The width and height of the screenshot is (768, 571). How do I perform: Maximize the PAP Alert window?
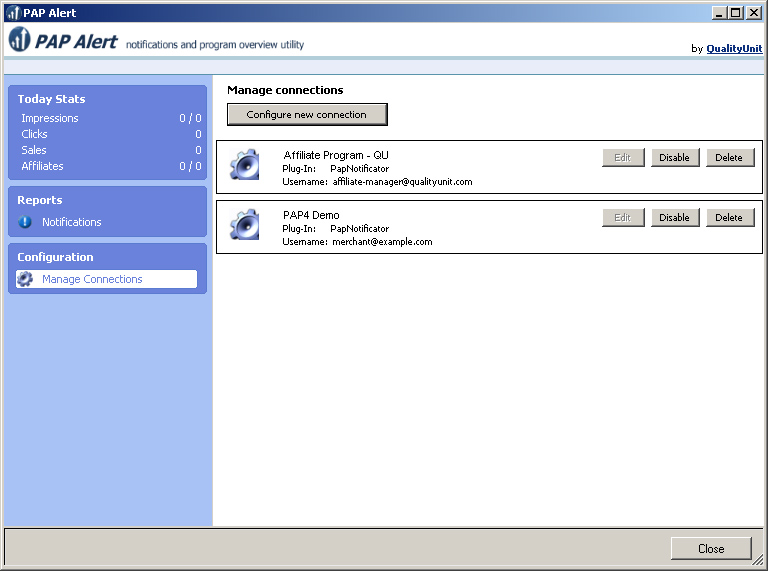736,13
